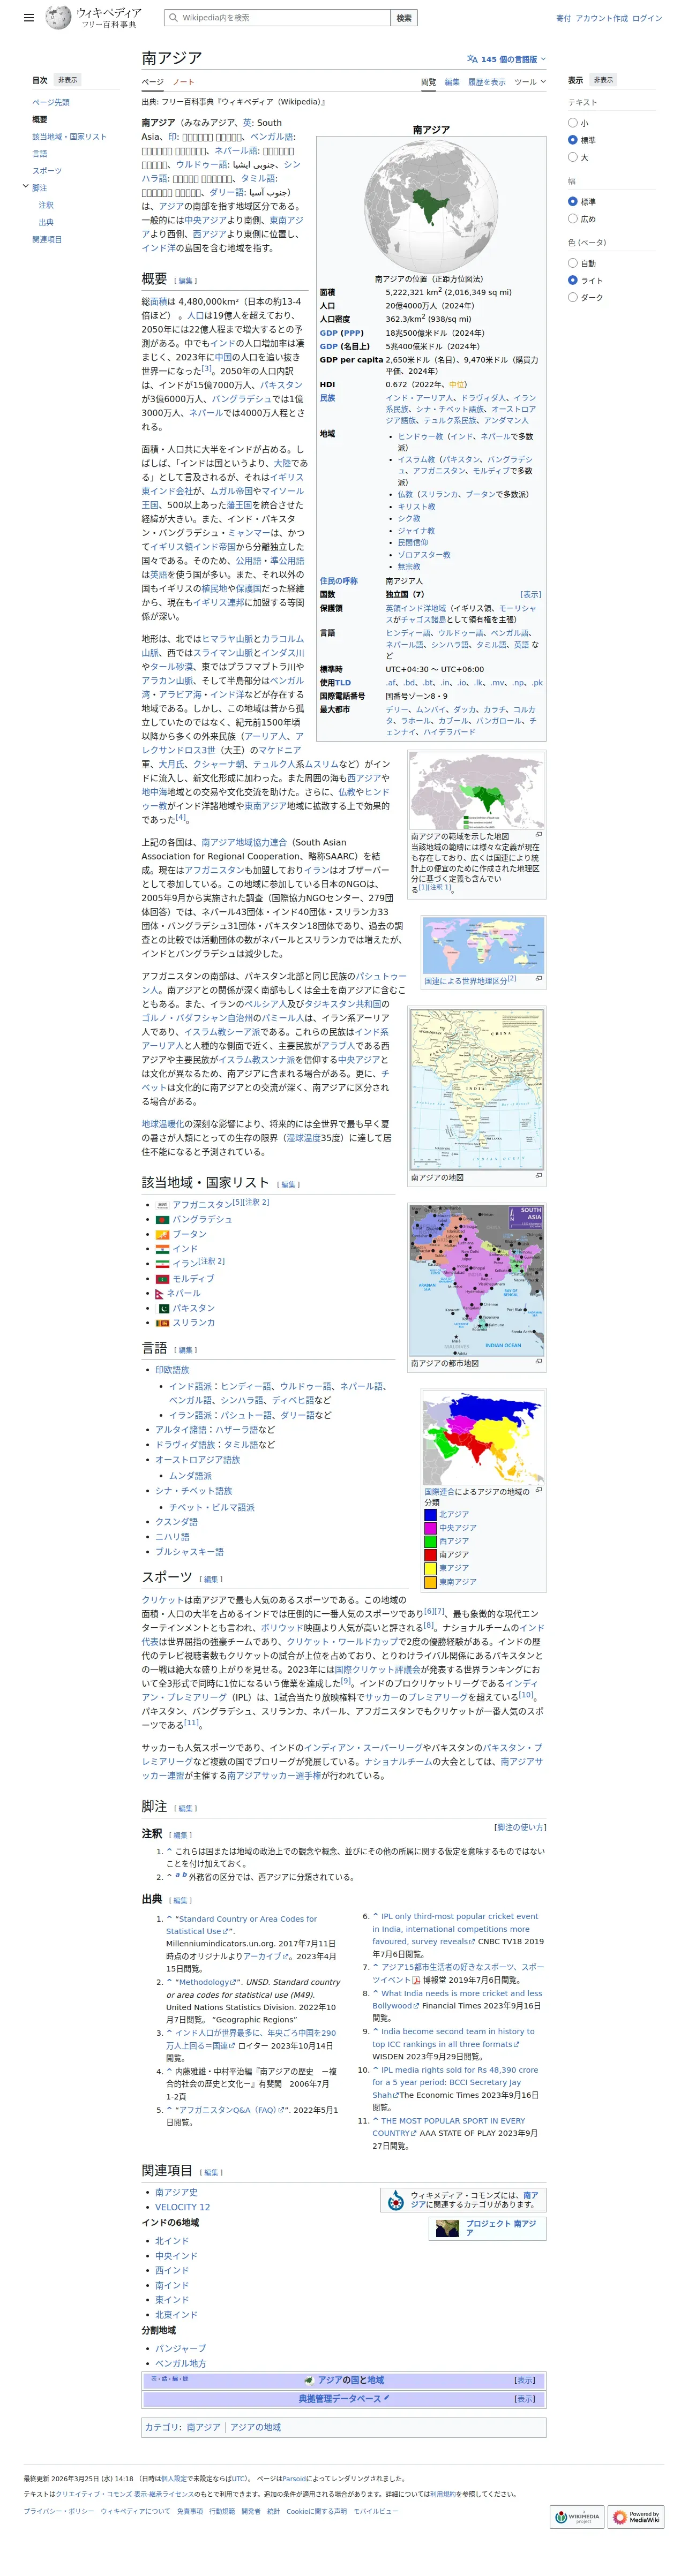688x2576 pixels.
Task: Hide the 目次 sidebar with 非表示
Action: (x=67, y=80)
